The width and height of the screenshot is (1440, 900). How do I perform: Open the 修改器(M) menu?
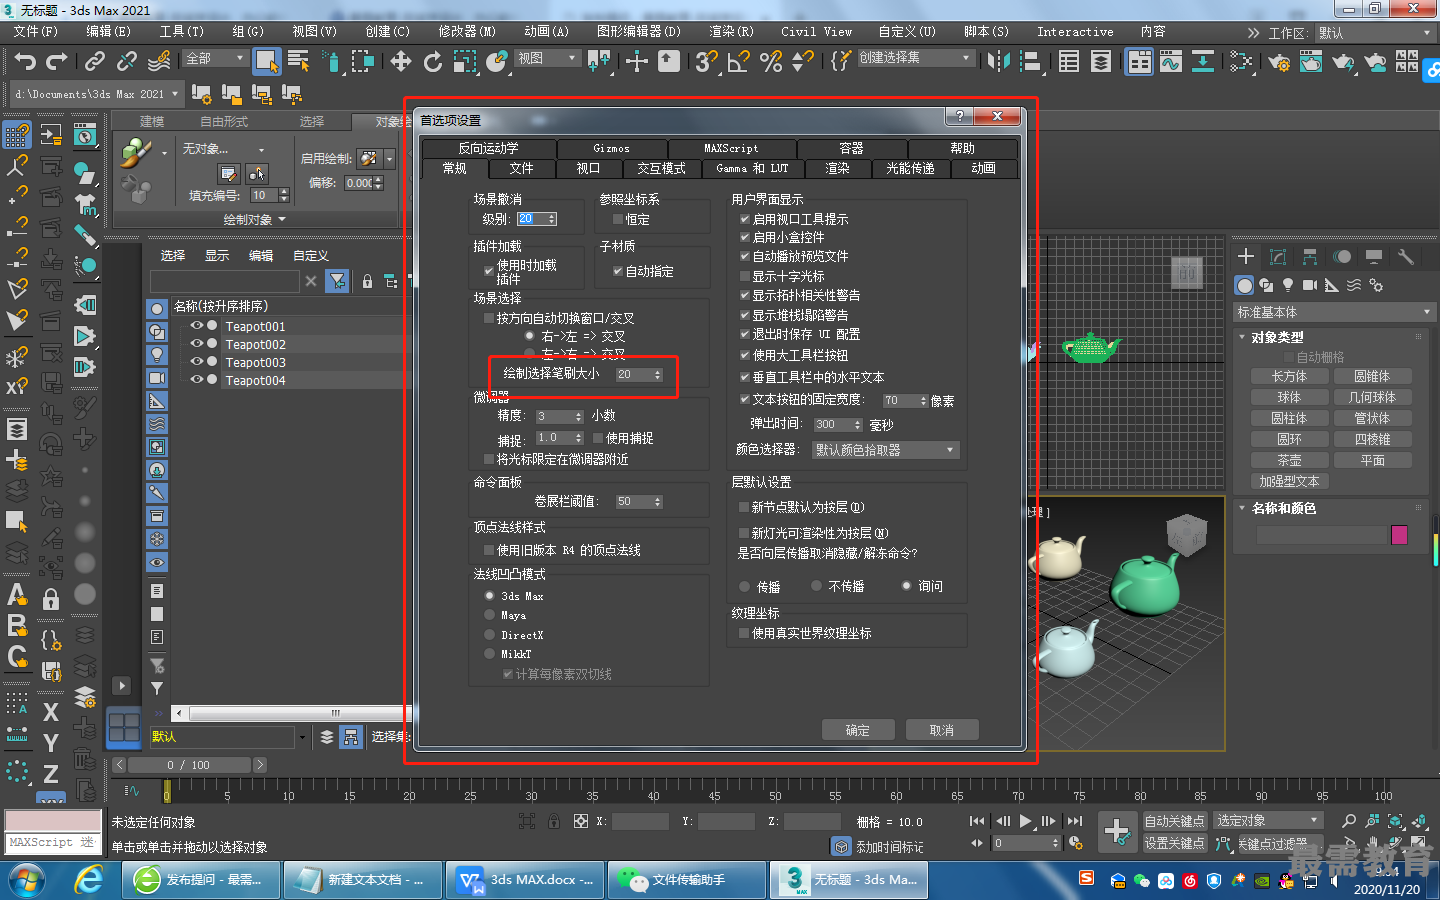point(467,32)
